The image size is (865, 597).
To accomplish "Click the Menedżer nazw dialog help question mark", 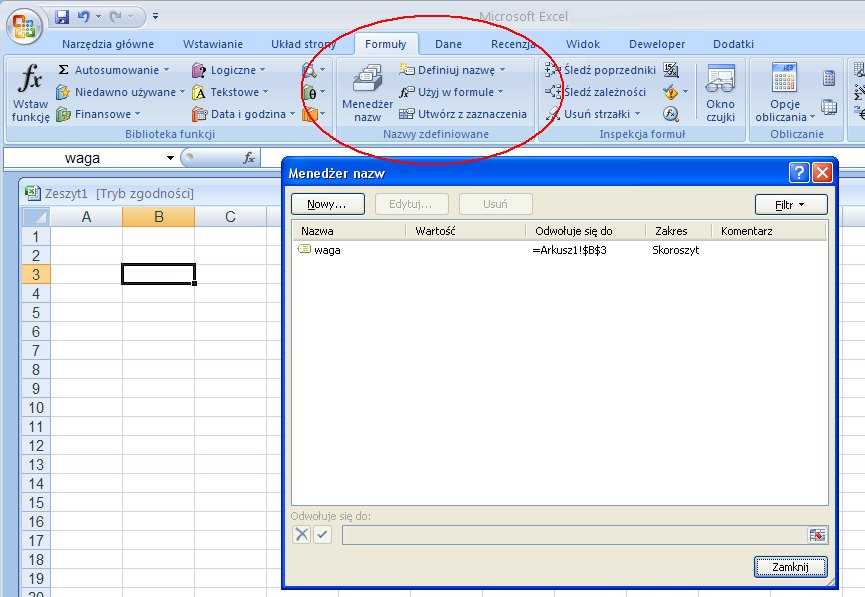I will (x=798, y=173).
